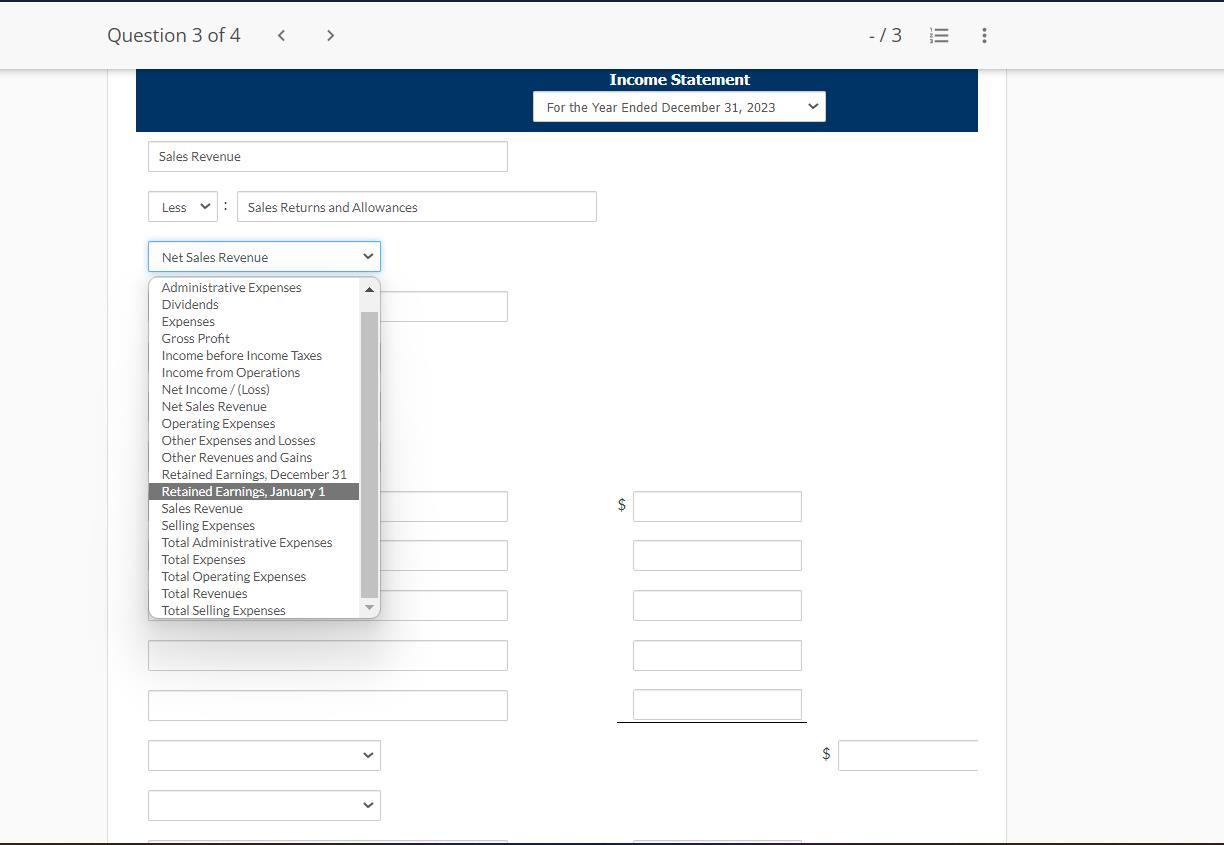This screenshot has width=1224, height=845.
Task: Open the three-dot overflow menu
Action: (984, 35)
